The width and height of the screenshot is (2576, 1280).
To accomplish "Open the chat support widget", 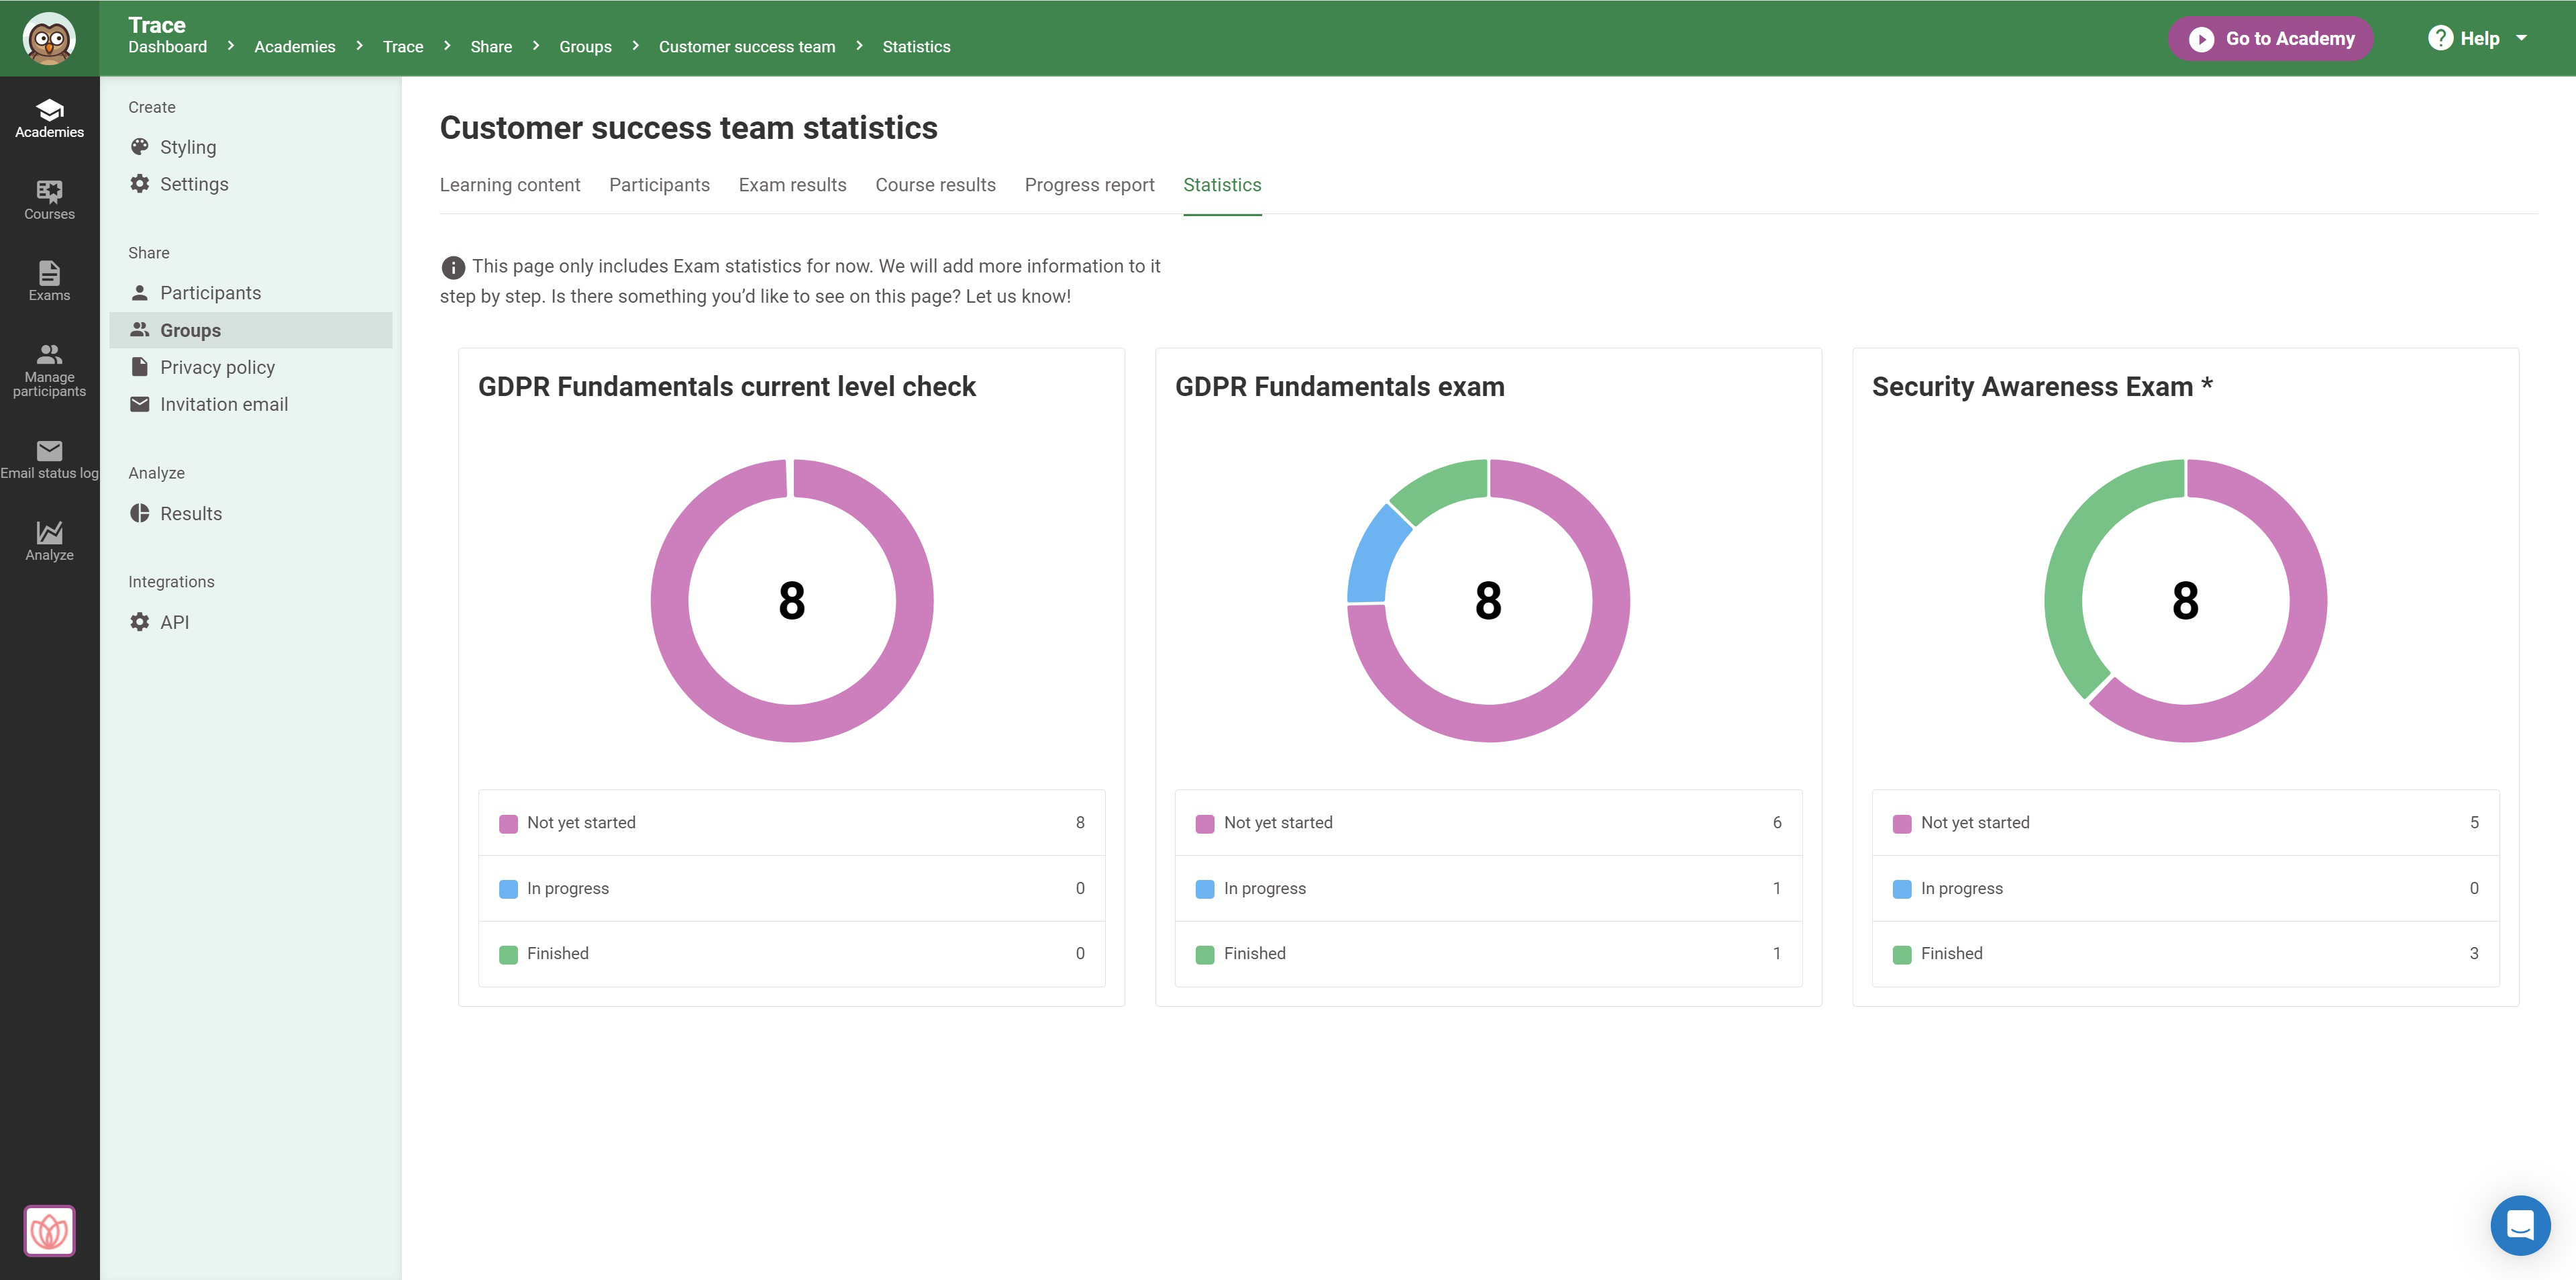I will (x=2521, y=1225).
